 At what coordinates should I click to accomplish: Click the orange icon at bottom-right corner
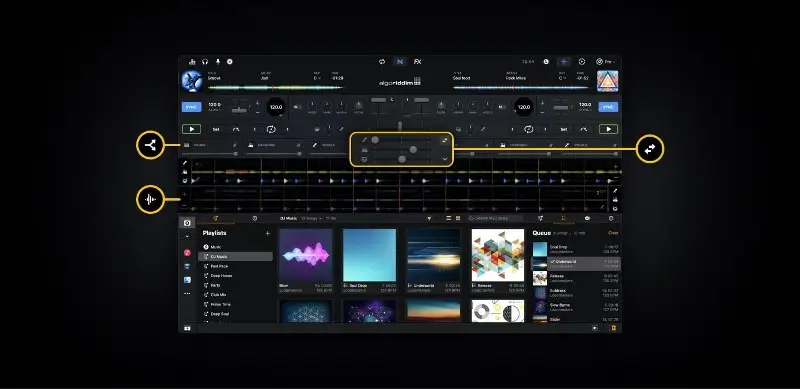coord(613,328)
